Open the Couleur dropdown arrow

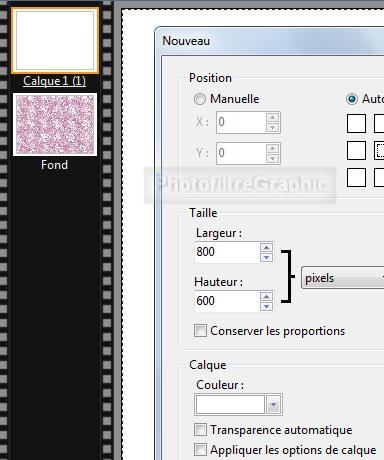click(x=274, y=405)
